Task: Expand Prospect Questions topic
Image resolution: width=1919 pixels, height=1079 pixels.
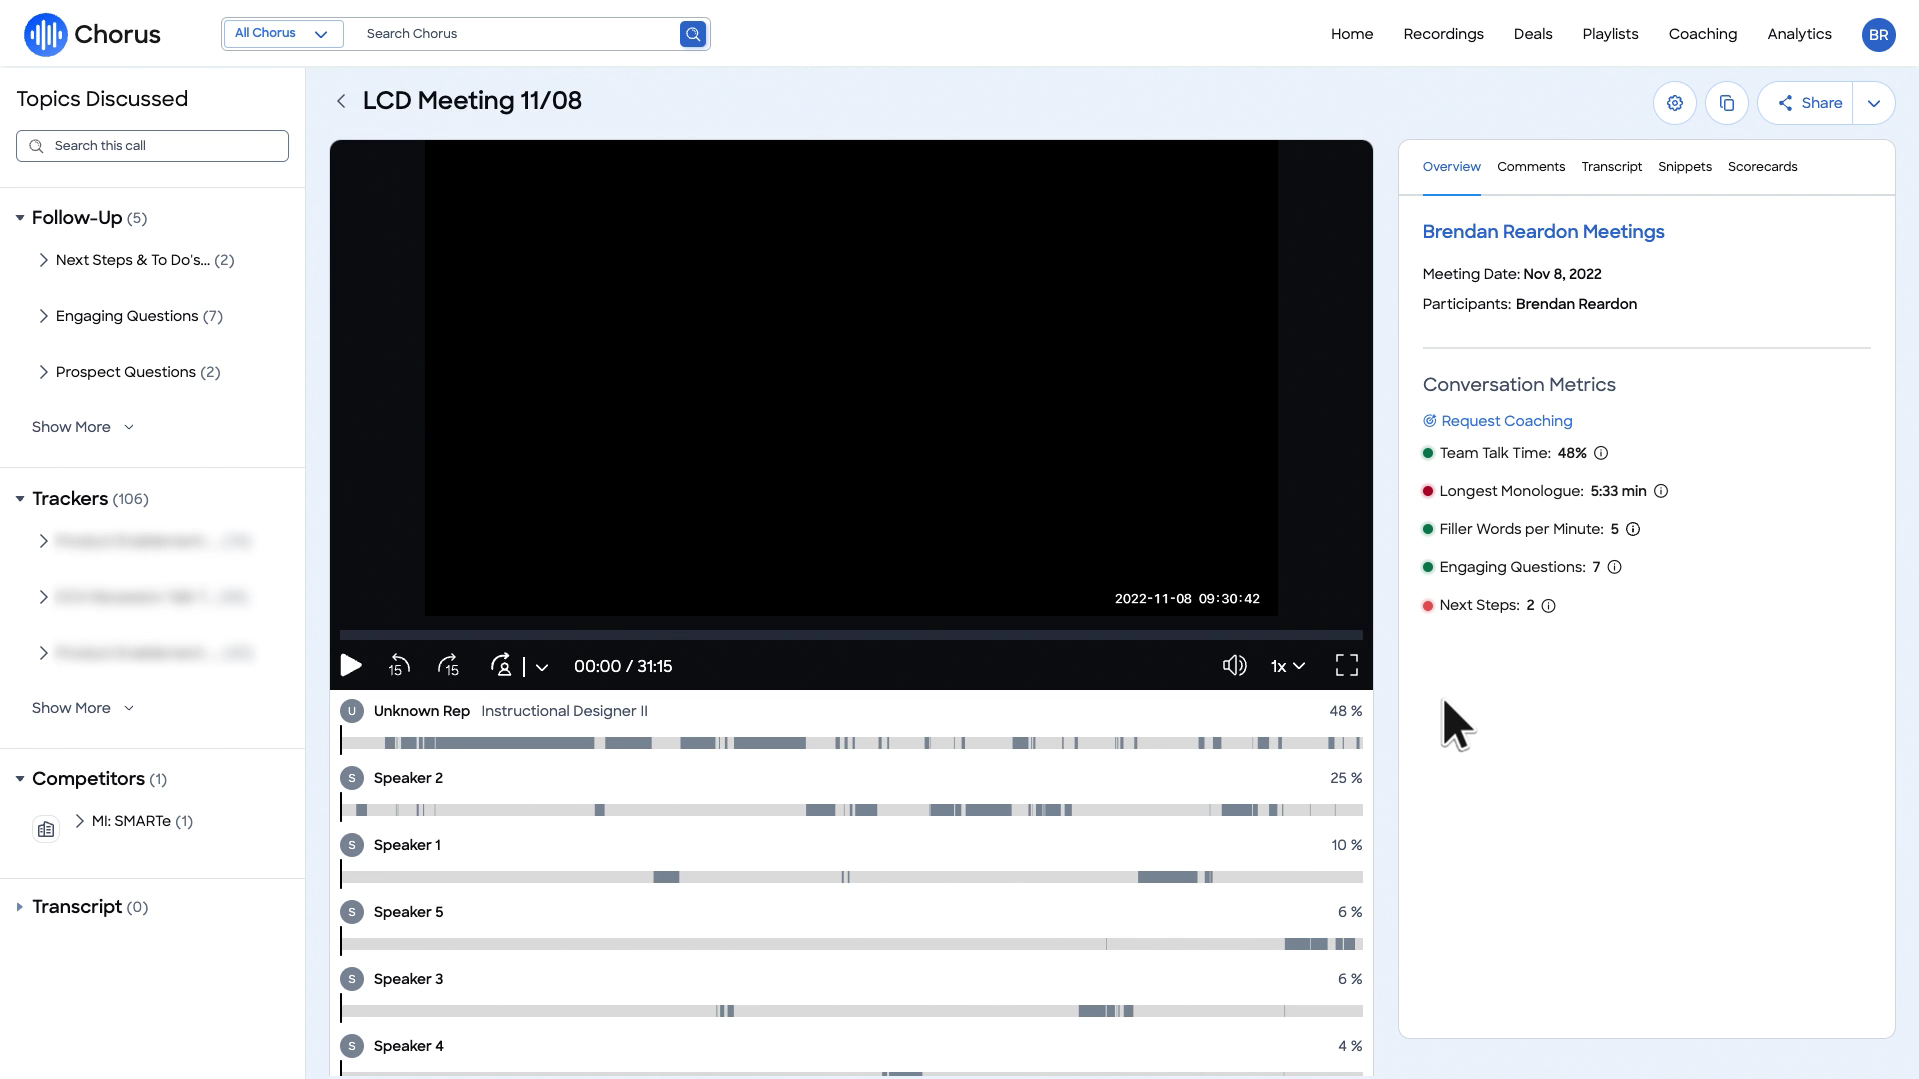Action: [43, 372]
